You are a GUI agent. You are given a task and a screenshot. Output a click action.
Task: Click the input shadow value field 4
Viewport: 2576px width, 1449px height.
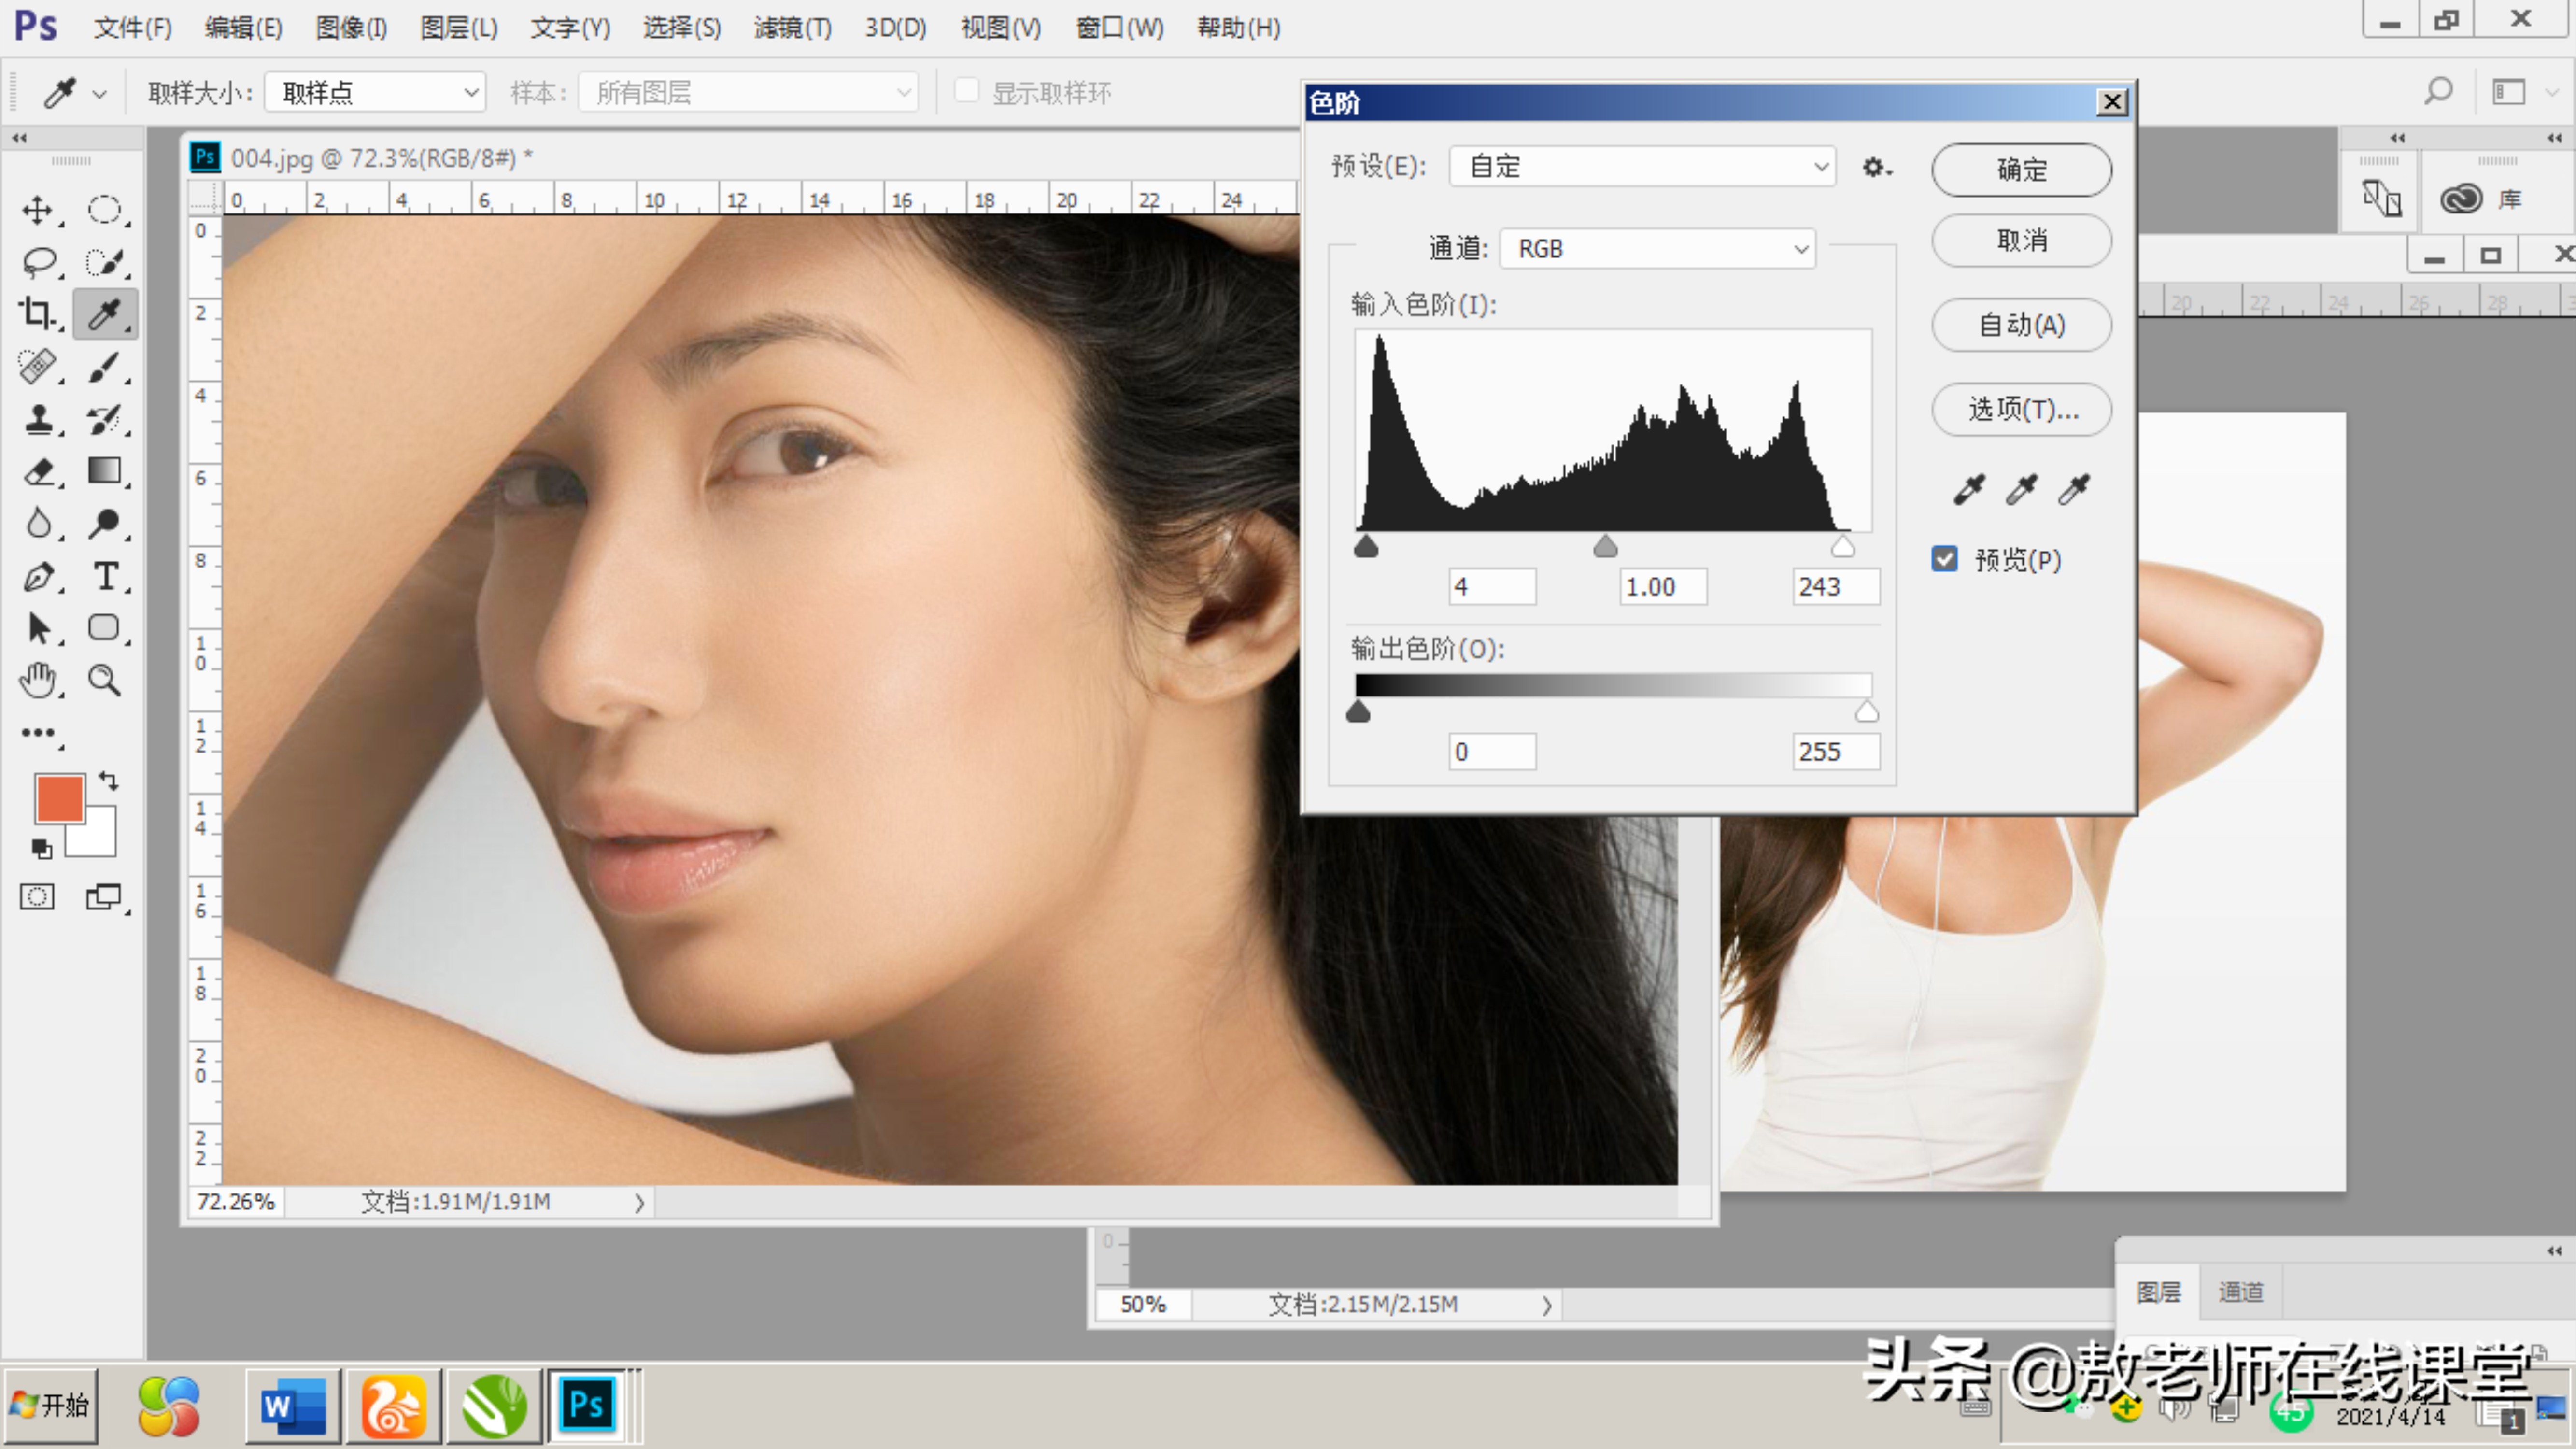(1492, 586)
